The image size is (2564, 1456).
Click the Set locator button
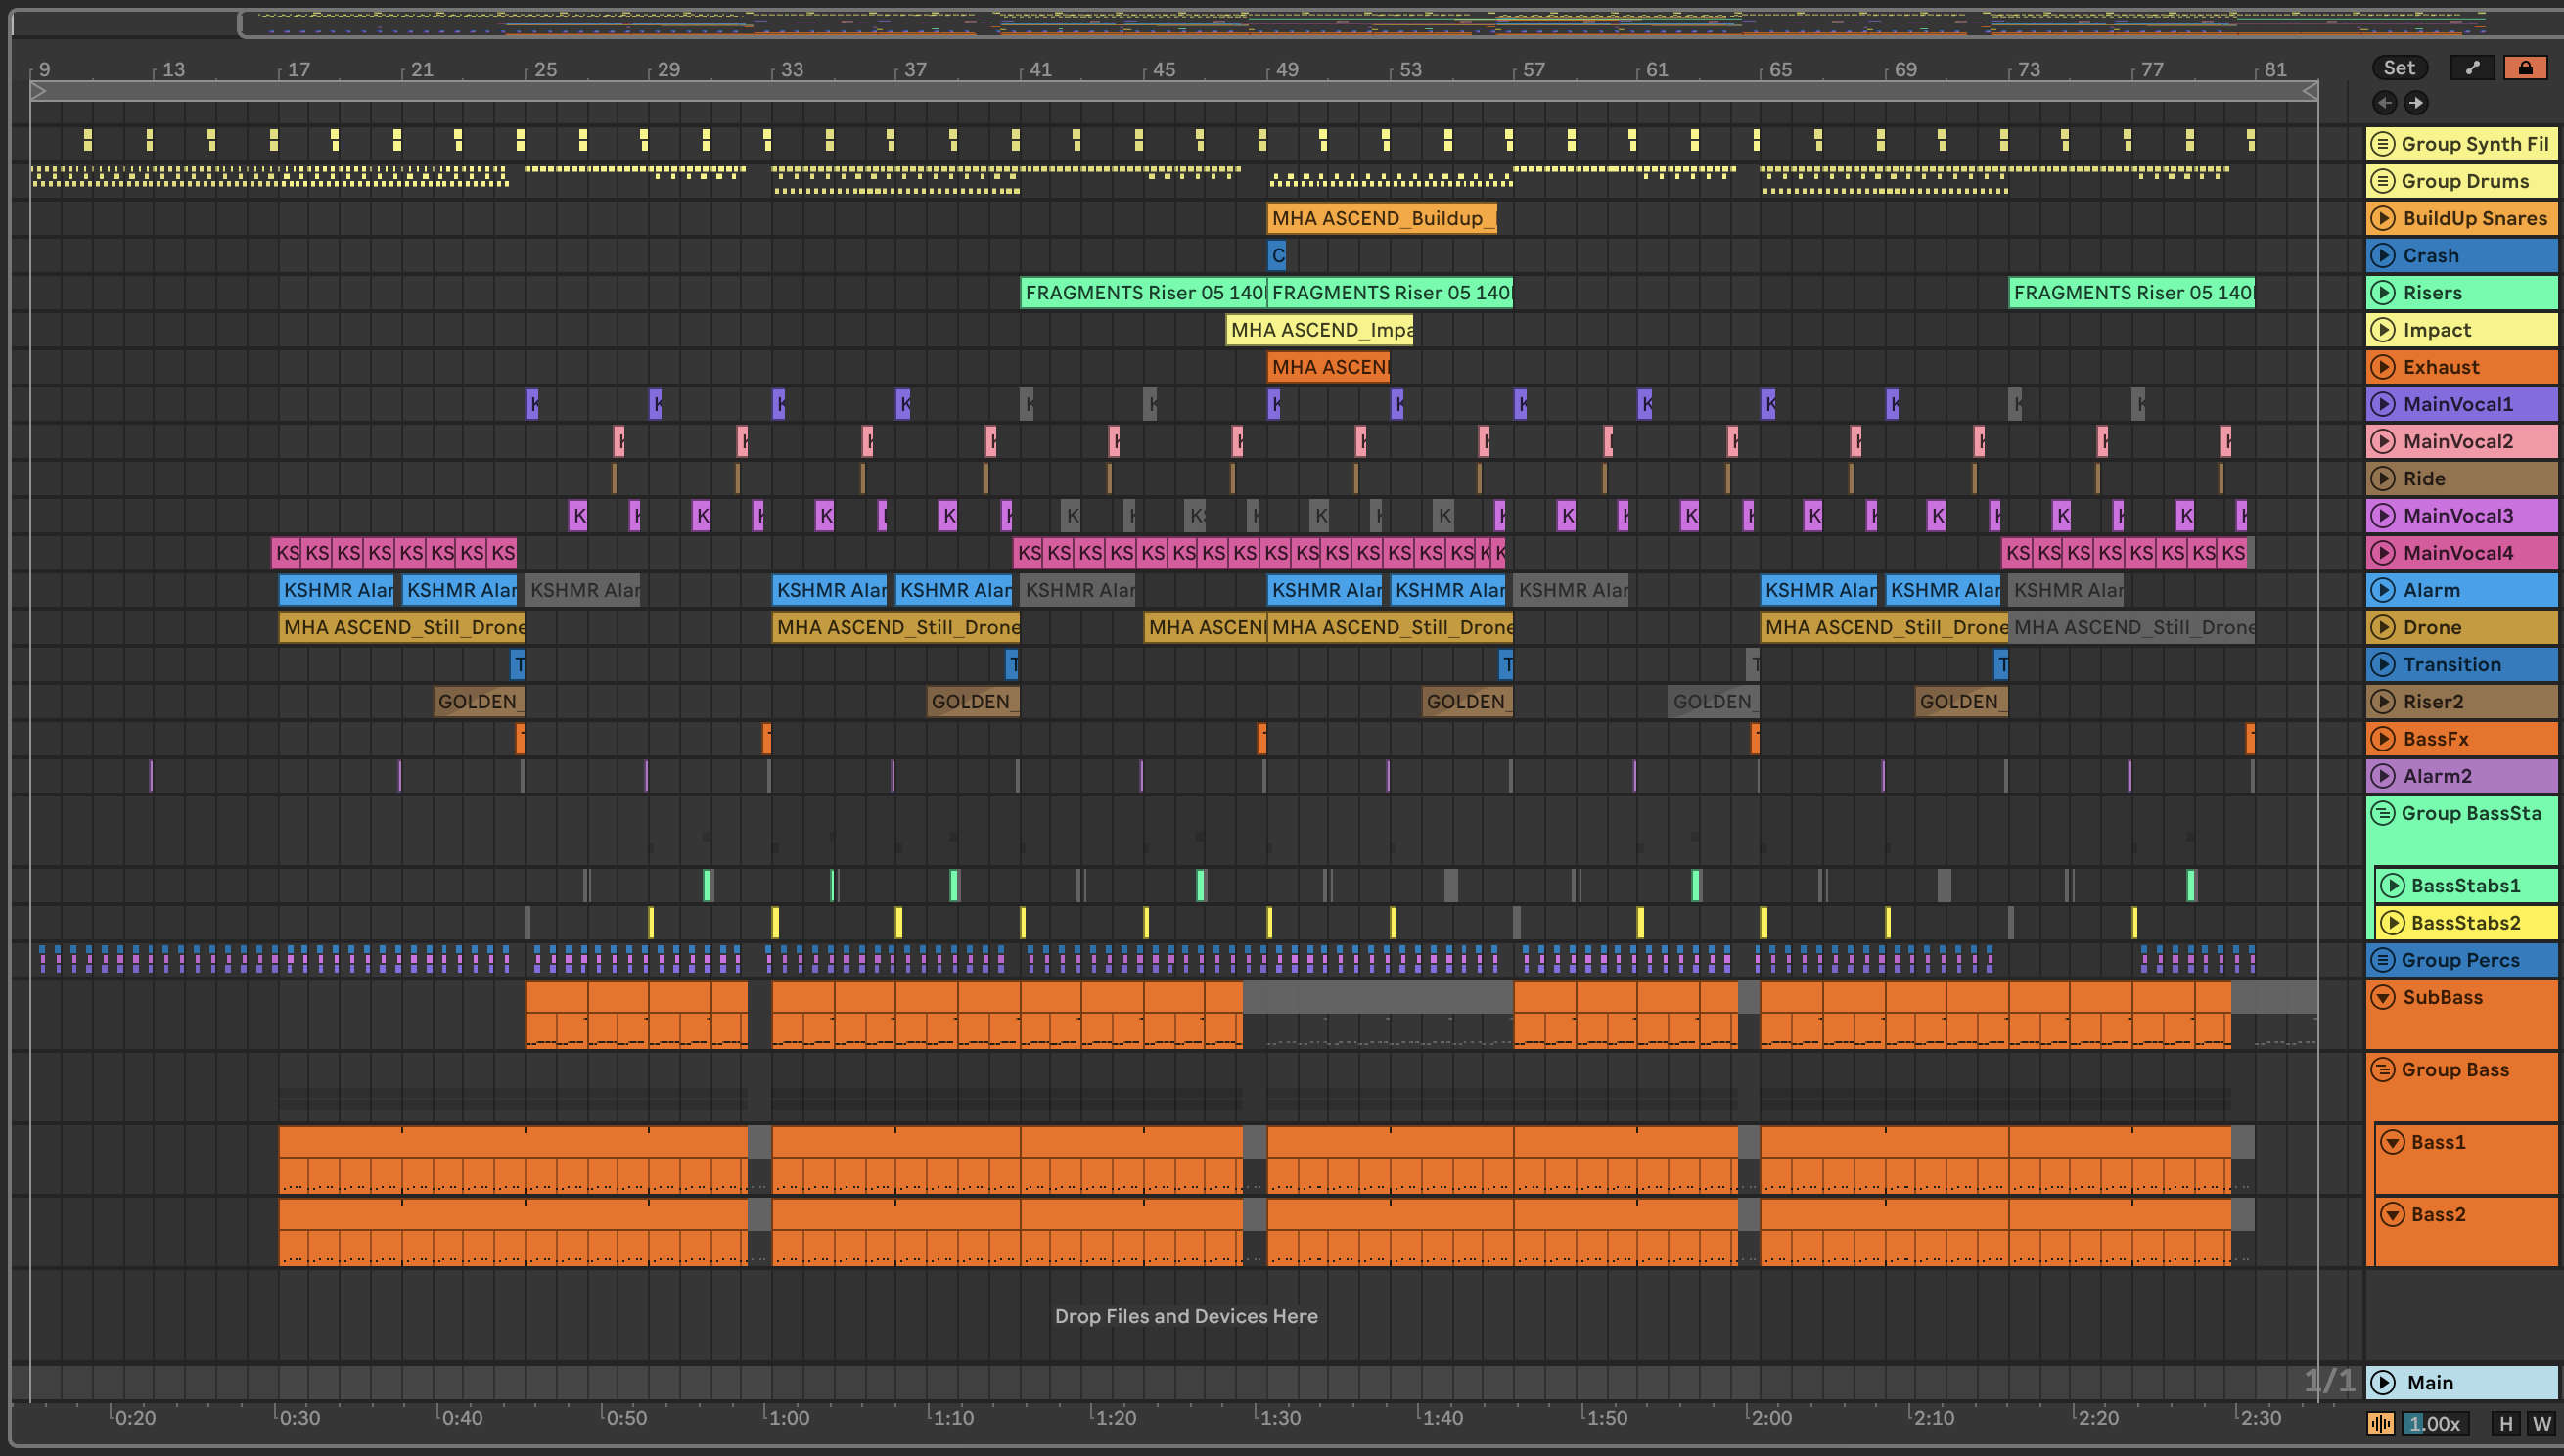tap(2398, 68)
